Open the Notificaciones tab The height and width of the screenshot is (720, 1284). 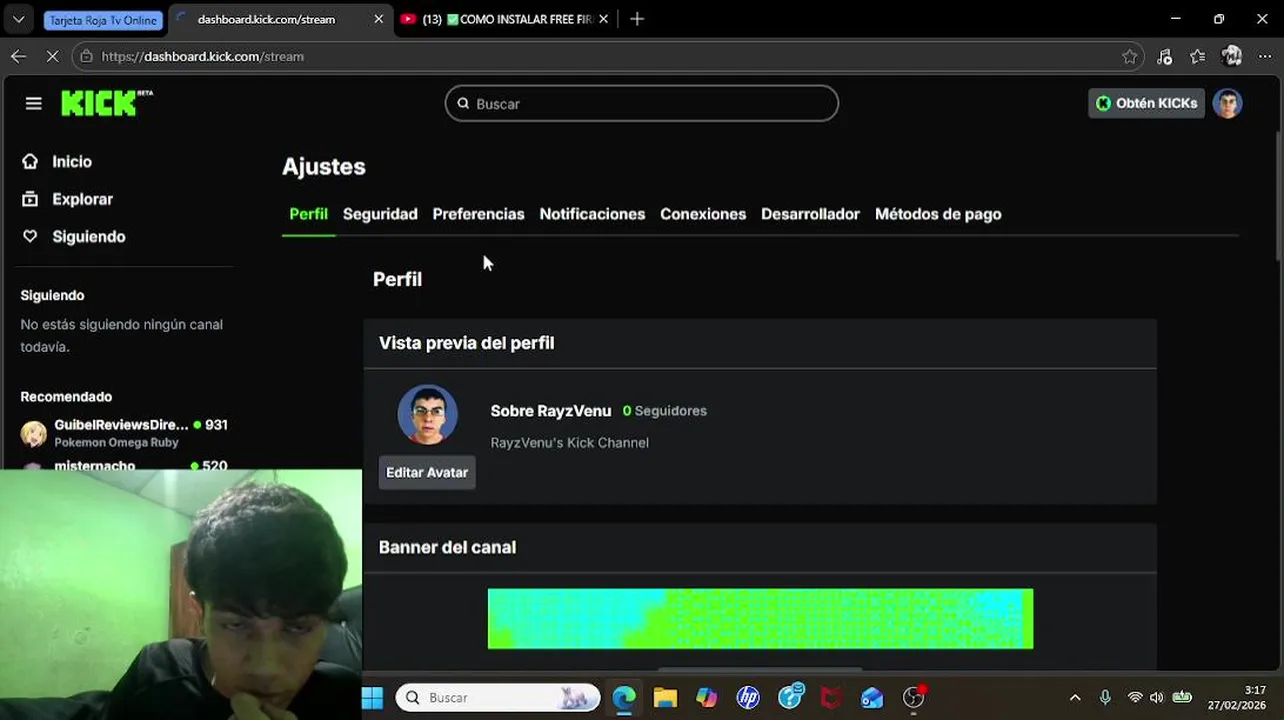click(592, 214)
